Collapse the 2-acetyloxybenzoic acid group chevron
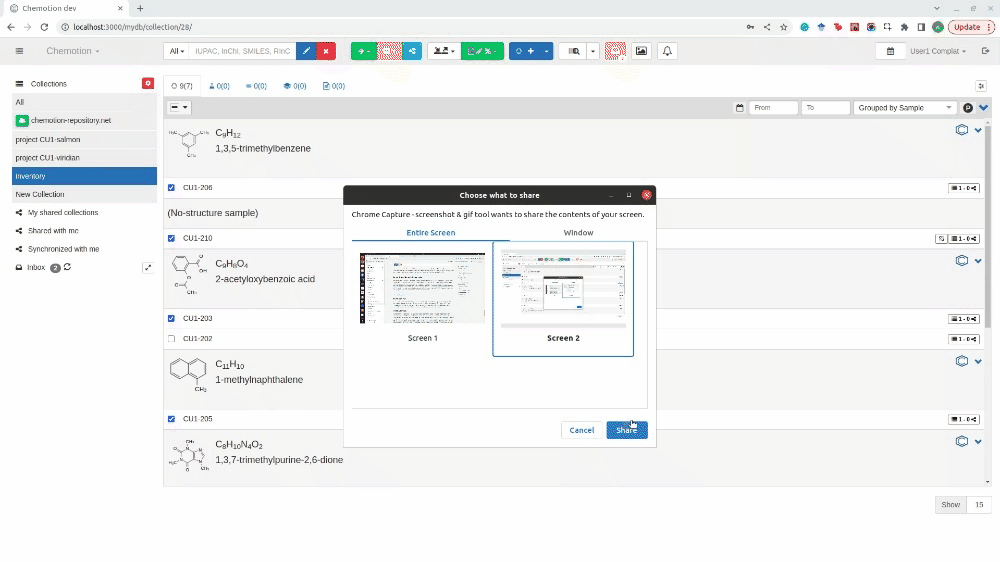Image resolution: width=1000 pixels, height=562 pixels. click(x=978, y=261)
